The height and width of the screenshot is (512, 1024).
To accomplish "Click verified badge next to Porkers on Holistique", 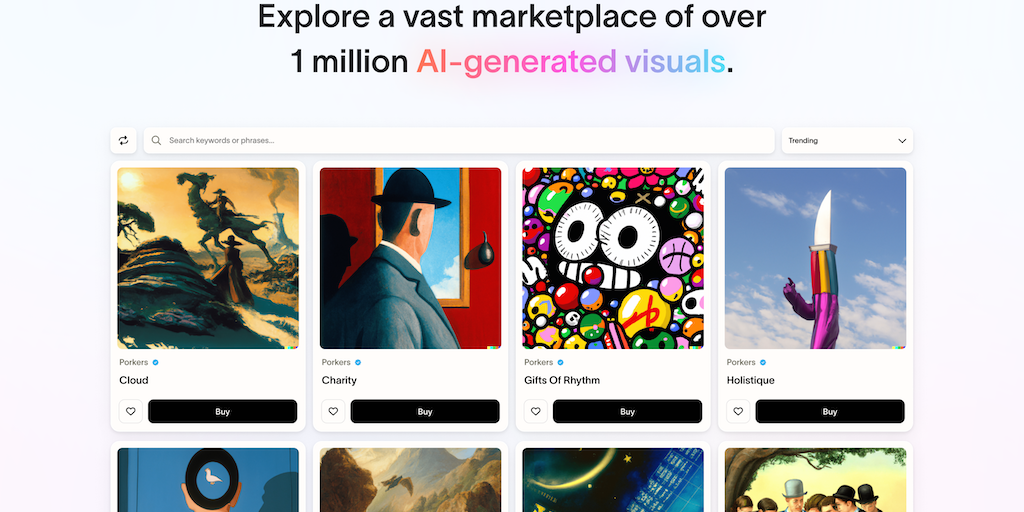I will pyautogui.click(x=763, y=362).
